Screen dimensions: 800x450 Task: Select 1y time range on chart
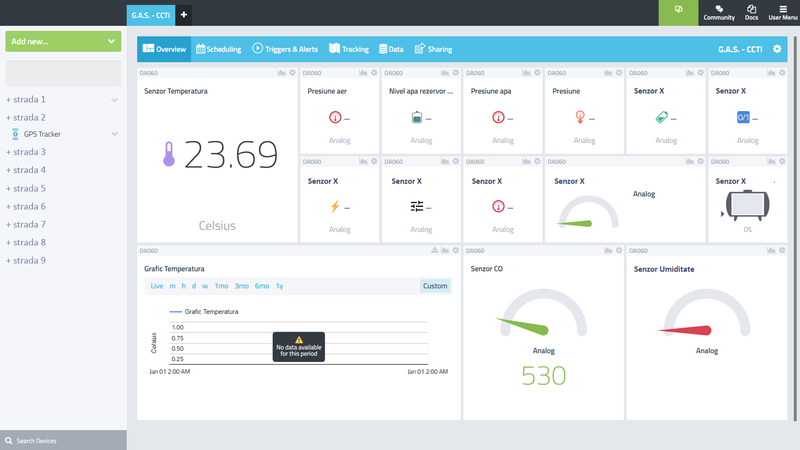pyautogui.click(x=279, y=286)
